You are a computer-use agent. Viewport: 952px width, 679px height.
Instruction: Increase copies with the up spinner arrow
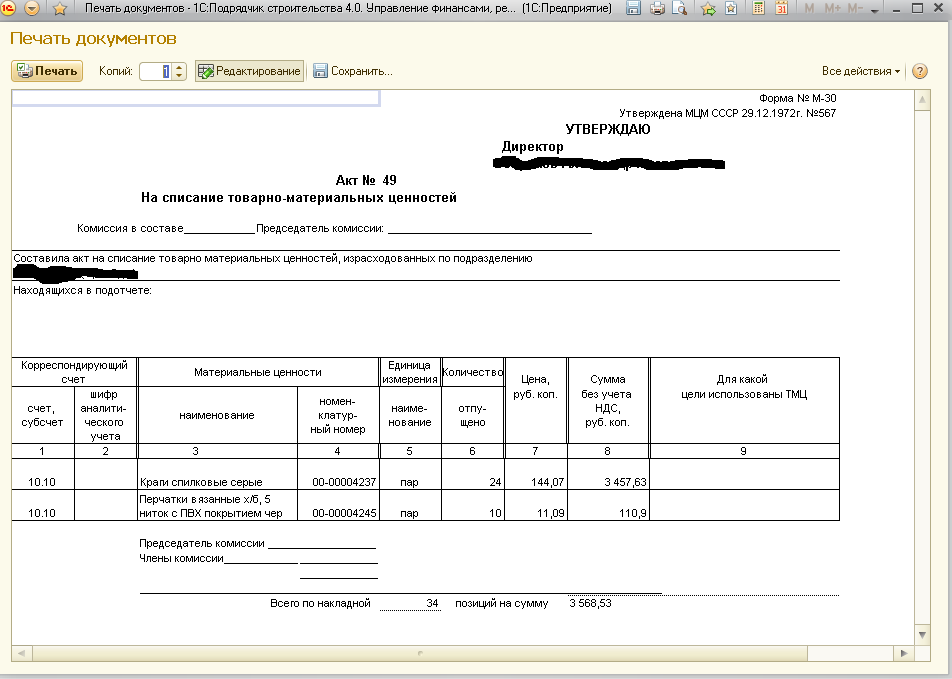click(179, 67)
